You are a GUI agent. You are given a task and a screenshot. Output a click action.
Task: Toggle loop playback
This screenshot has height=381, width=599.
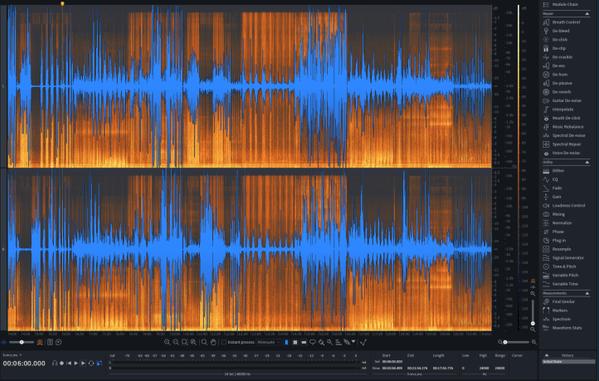91,363
